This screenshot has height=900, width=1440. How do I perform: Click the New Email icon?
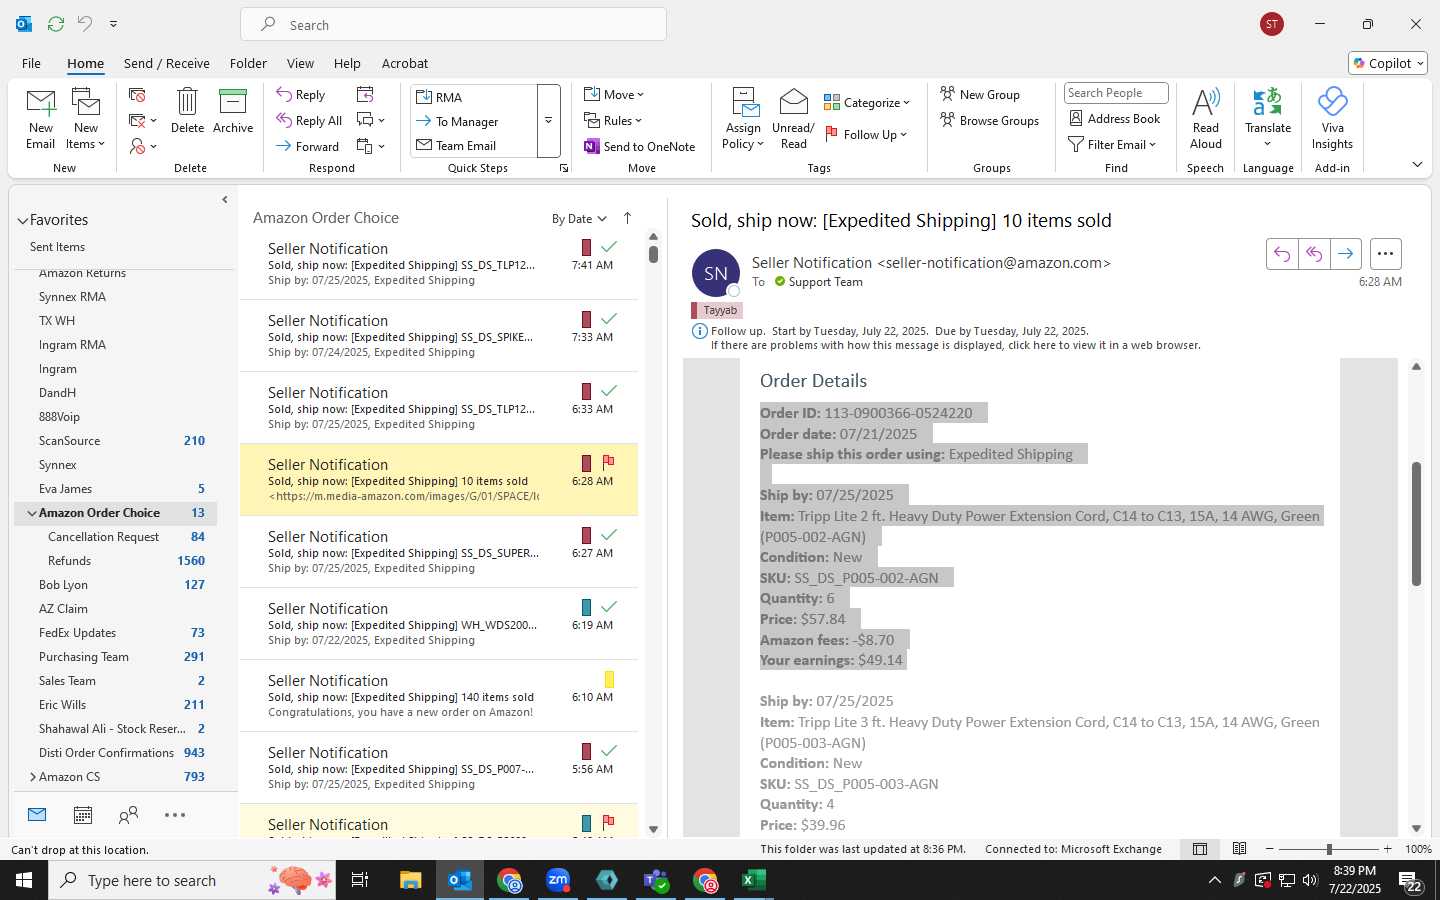(x=41, y=118)
